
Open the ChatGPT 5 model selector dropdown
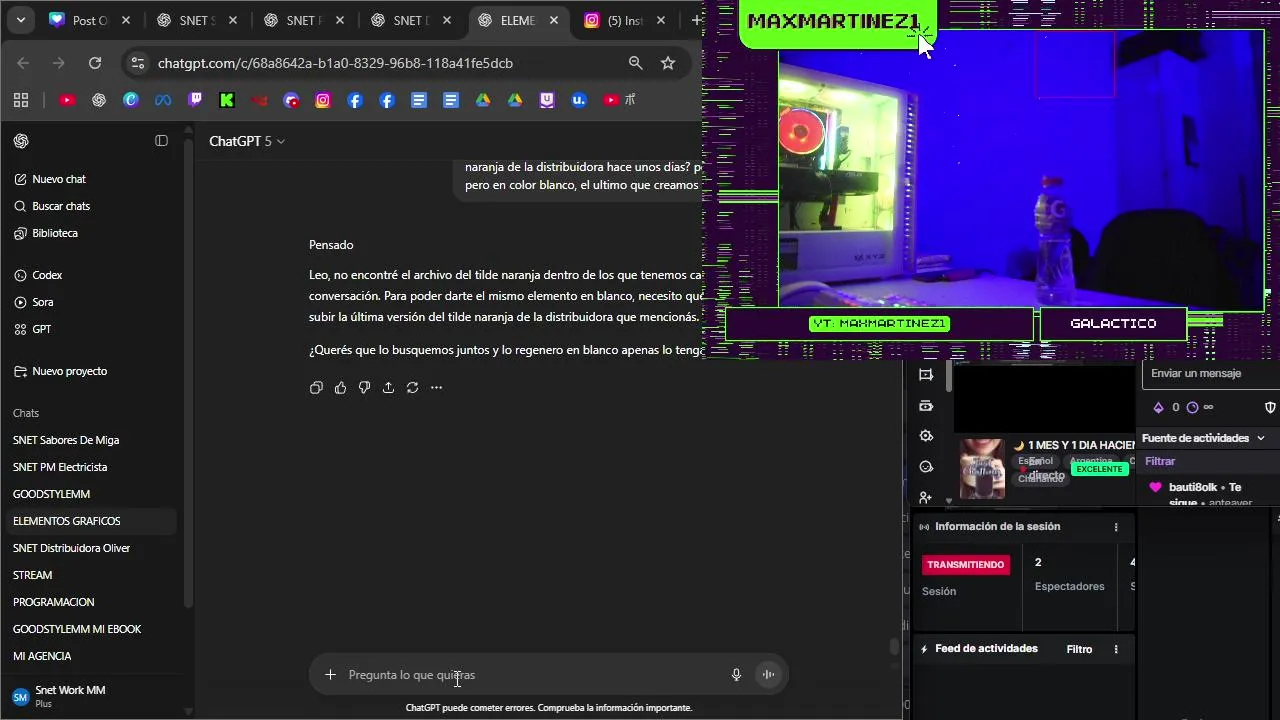pyautogui.click(x=246, y=141)
